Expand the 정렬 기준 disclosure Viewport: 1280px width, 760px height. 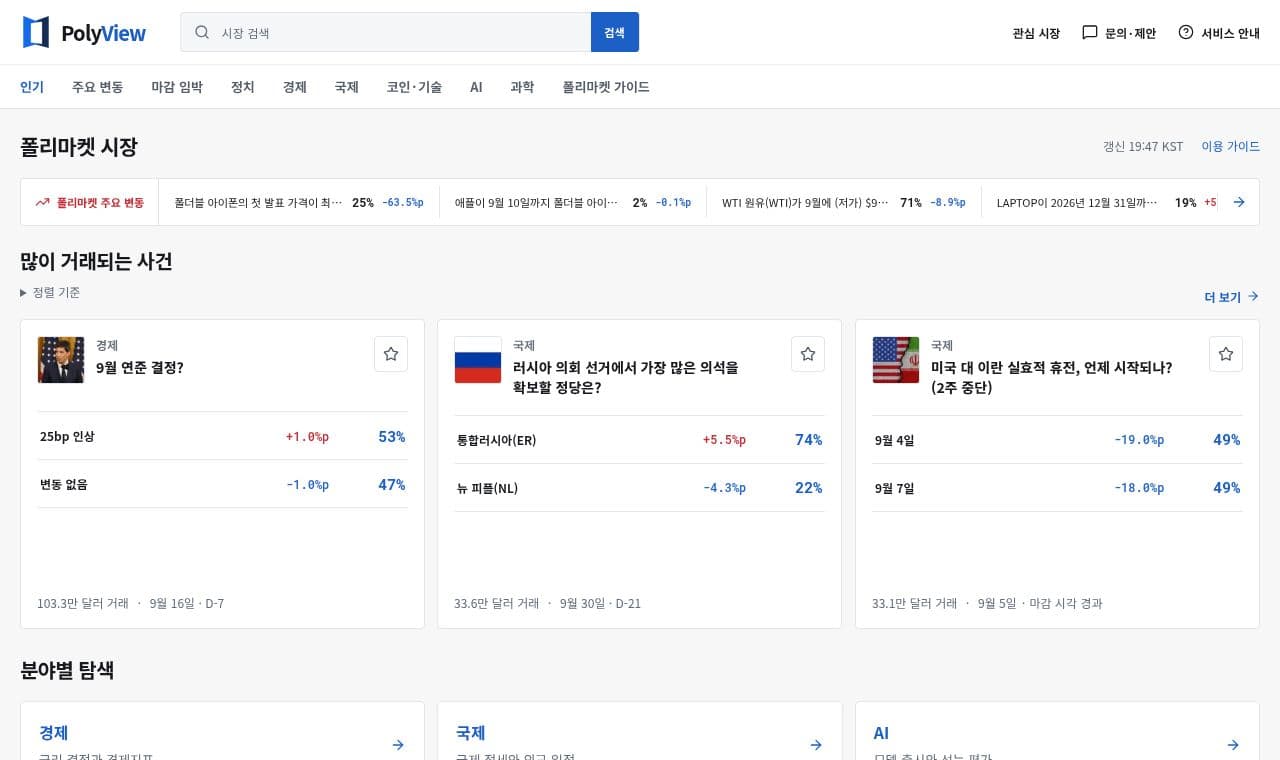point(50,293)
